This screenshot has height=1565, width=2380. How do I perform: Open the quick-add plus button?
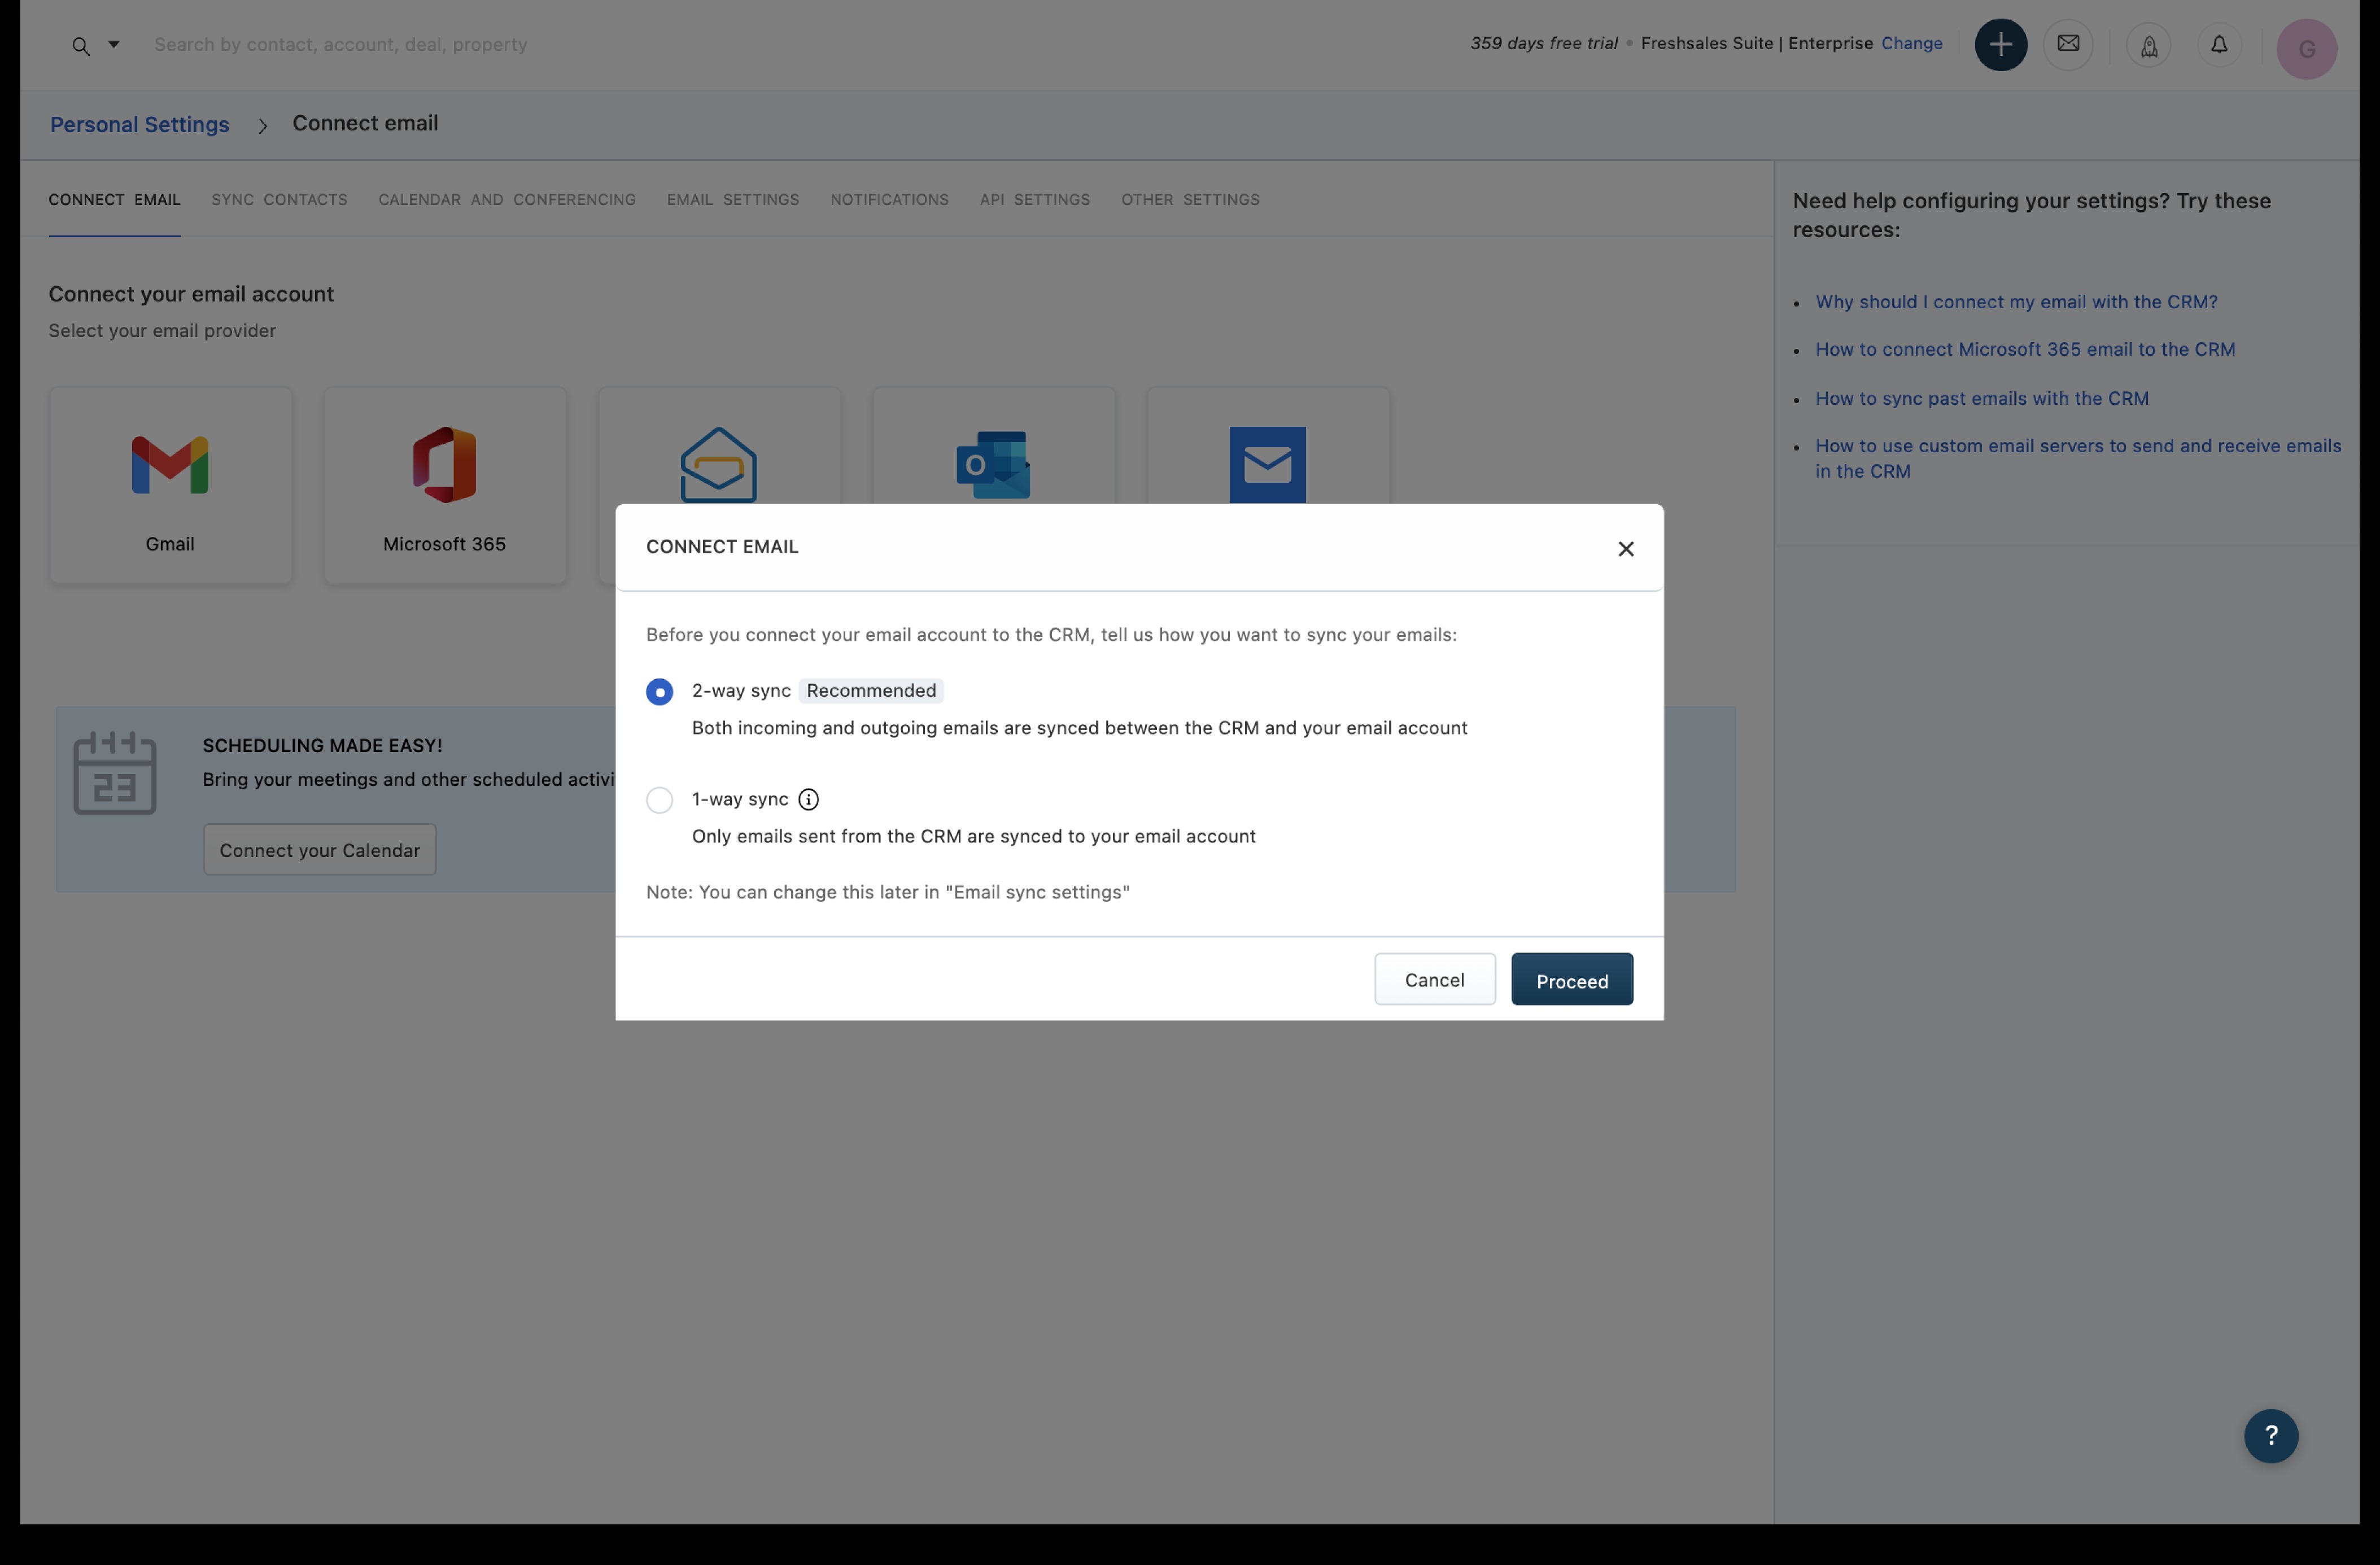pos(2000,45)
